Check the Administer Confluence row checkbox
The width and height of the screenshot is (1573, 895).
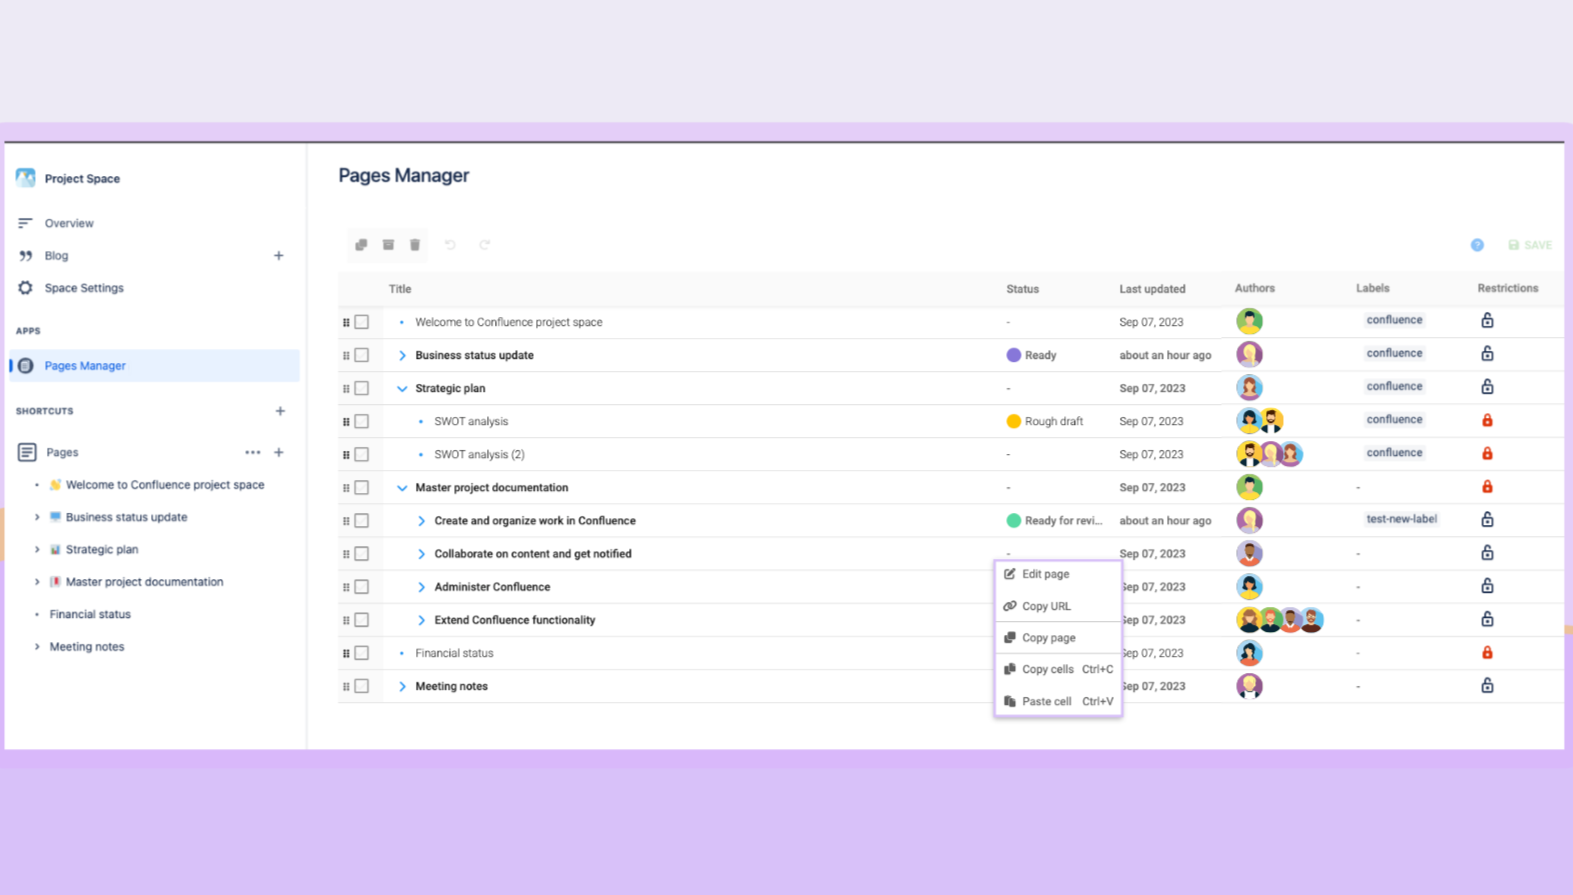click(x=362, y=587)
